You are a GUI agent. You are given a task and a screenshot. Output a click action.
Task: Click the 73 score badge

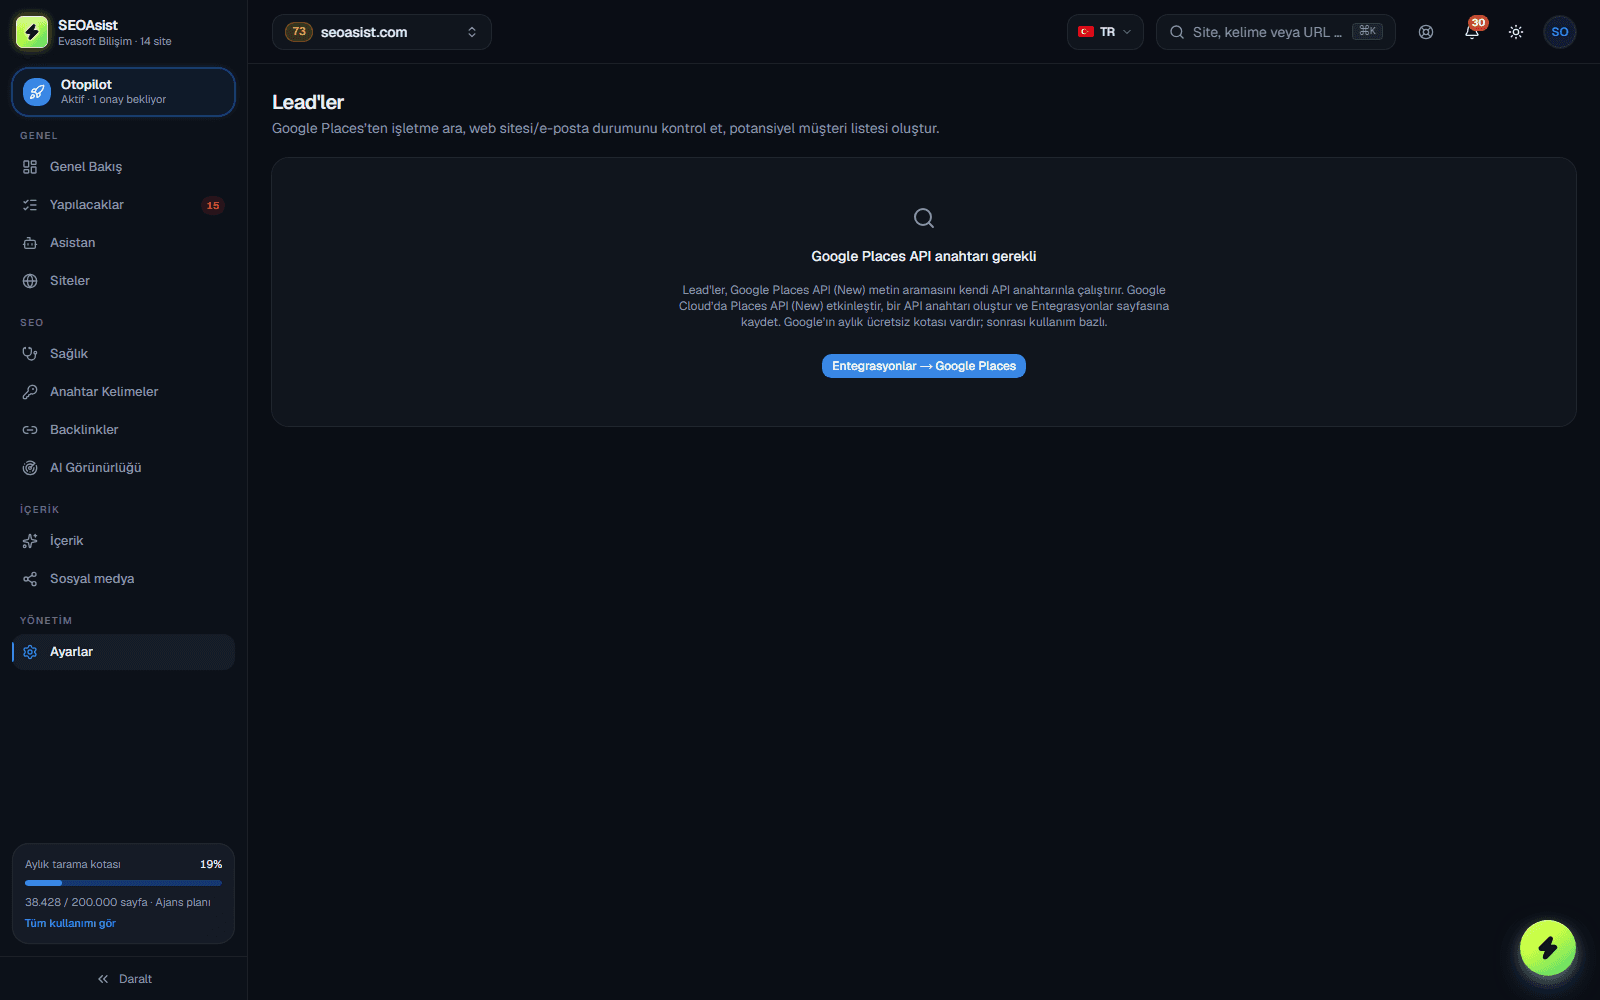(x=299, y=32)
